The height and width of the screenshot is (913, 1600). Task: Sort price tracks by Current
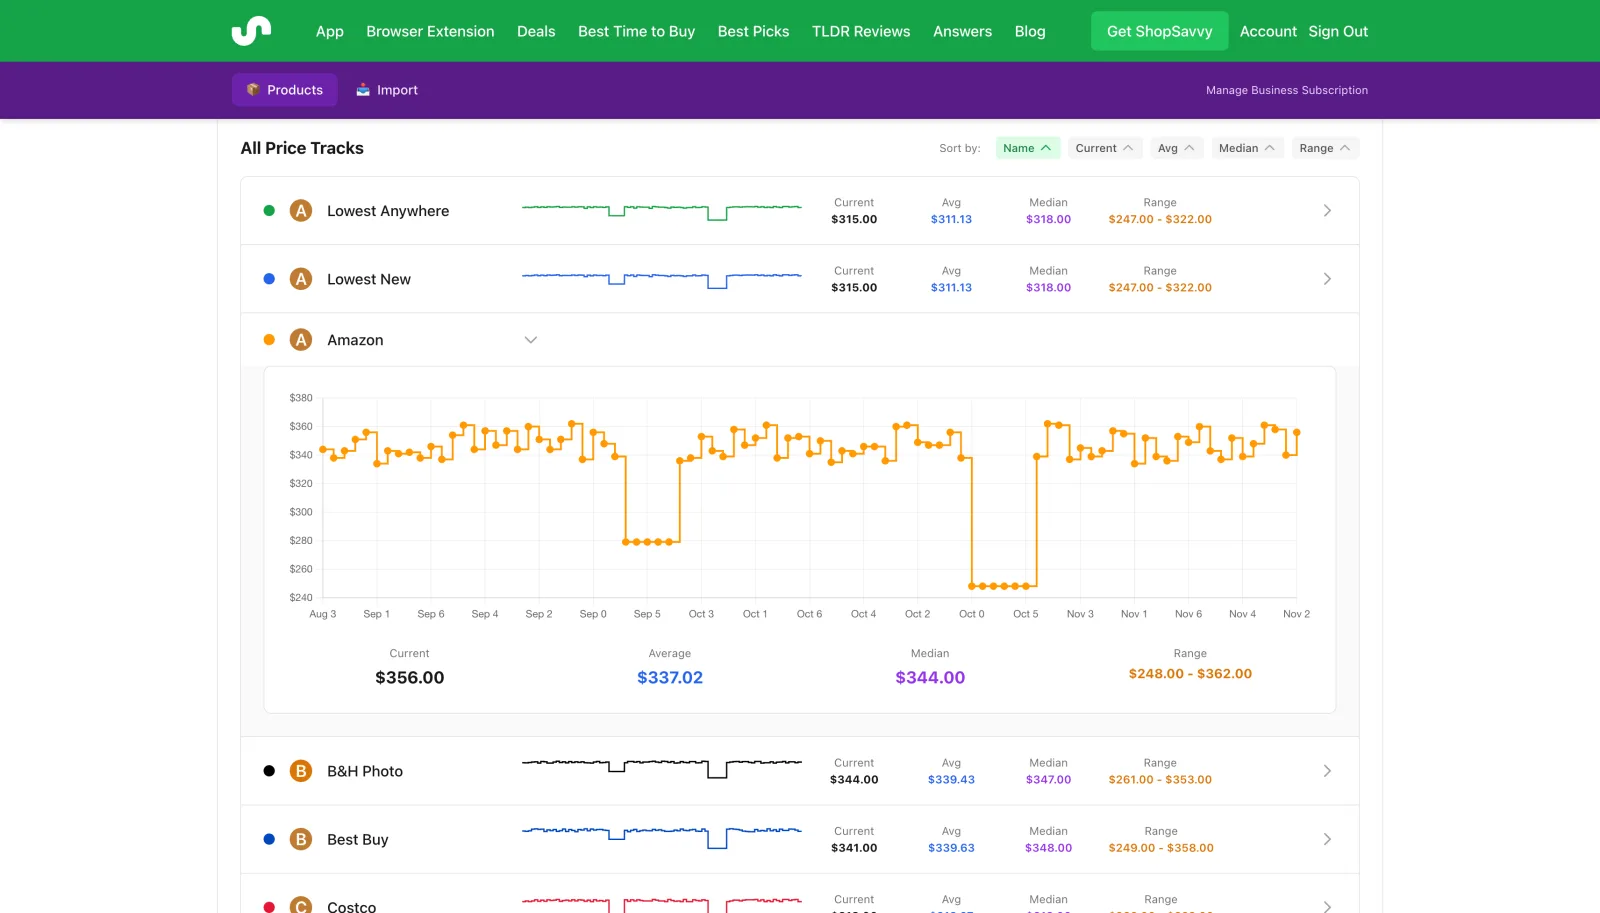[x=1105, y=148]
